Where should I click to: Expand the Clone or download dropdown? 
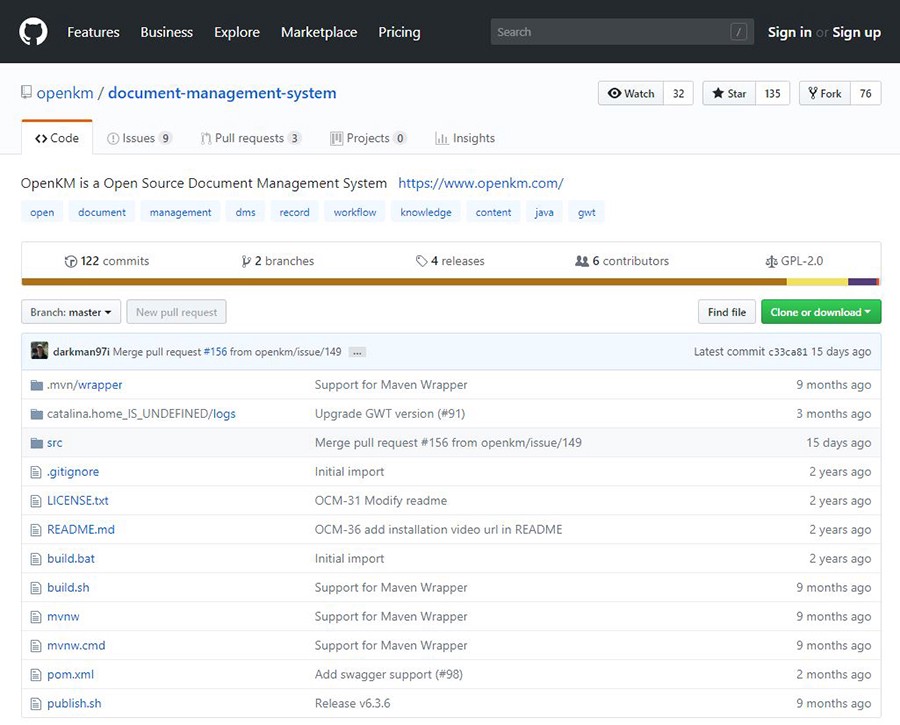pos(820,313)
